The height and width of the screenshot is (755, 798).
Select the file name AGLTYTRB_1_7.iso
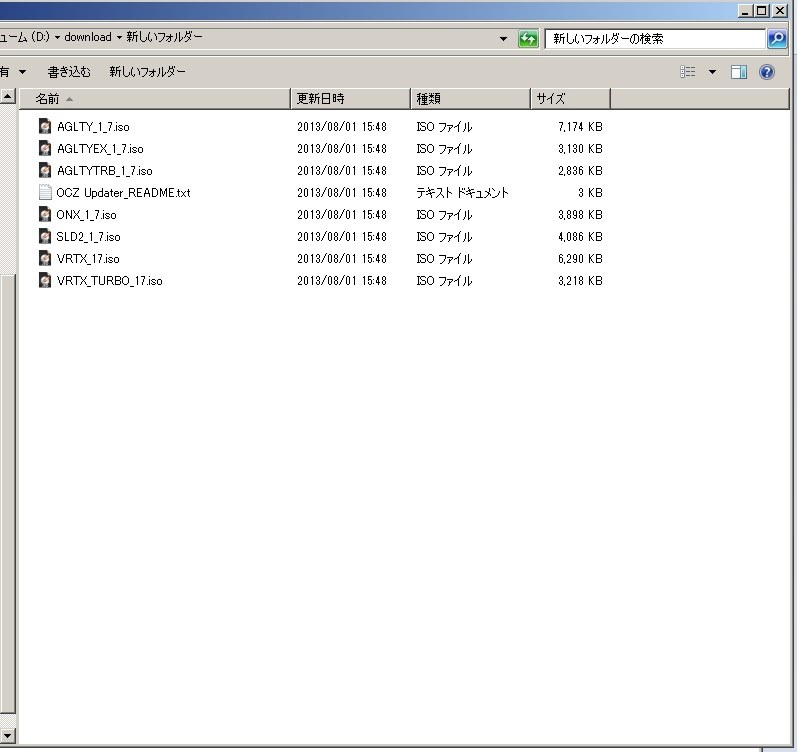click(x=105, y=170)
